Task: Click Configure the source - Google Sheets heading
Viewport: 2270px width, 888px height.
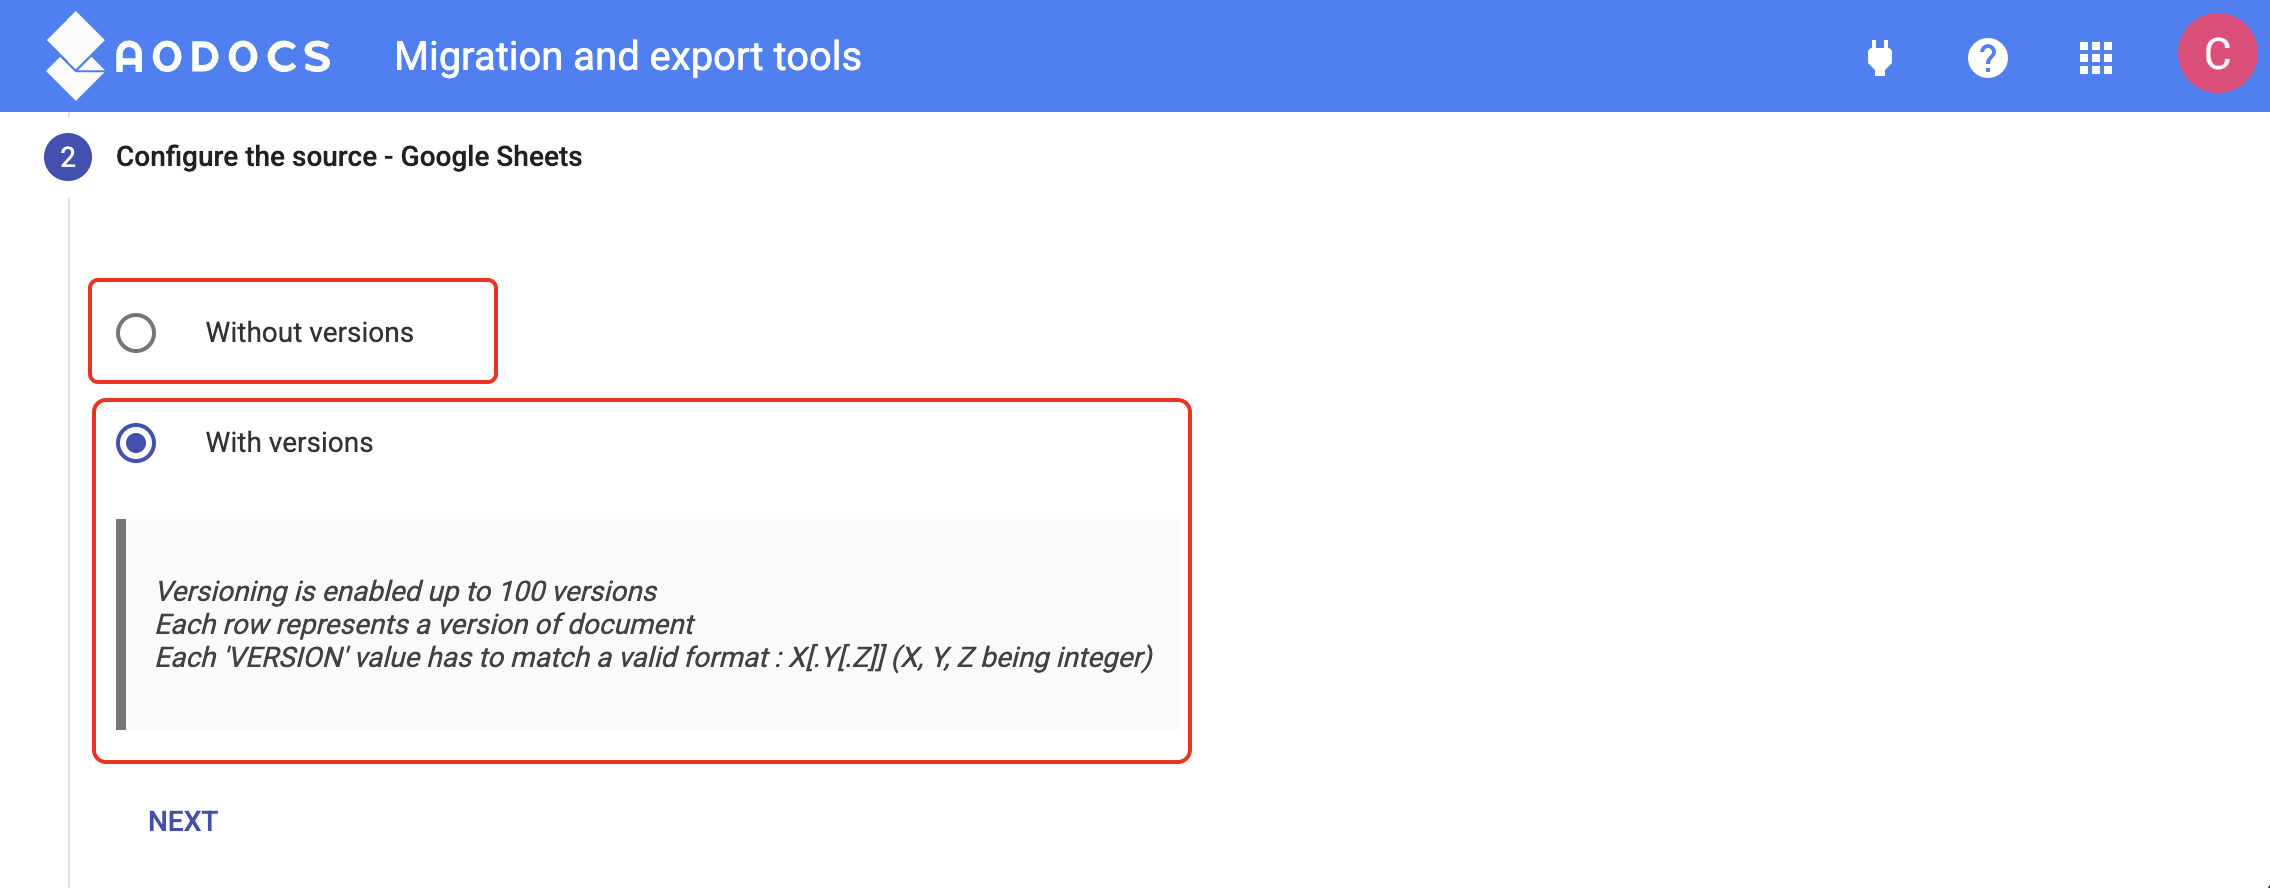Action: 349,157
